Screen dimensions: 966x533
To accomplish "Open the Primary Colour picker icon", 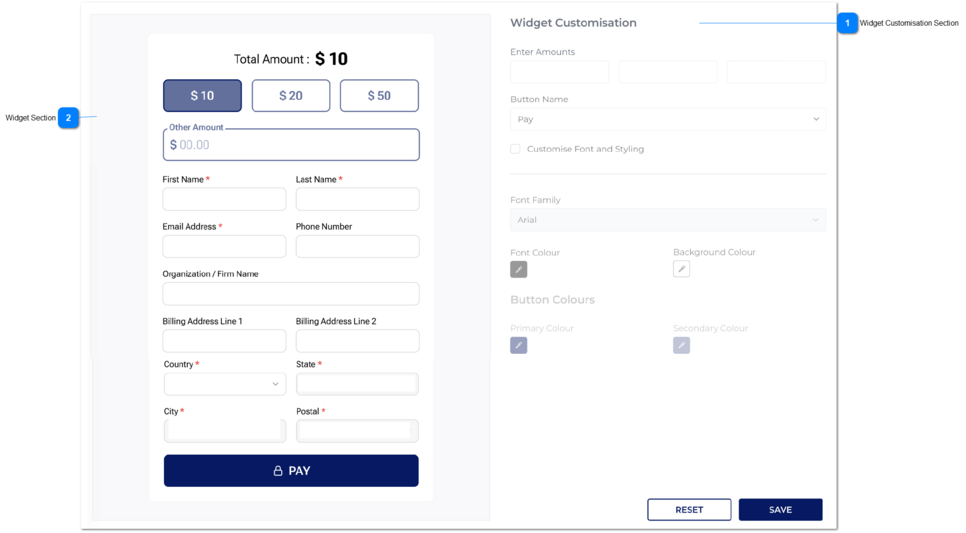I will pos(518,345).
